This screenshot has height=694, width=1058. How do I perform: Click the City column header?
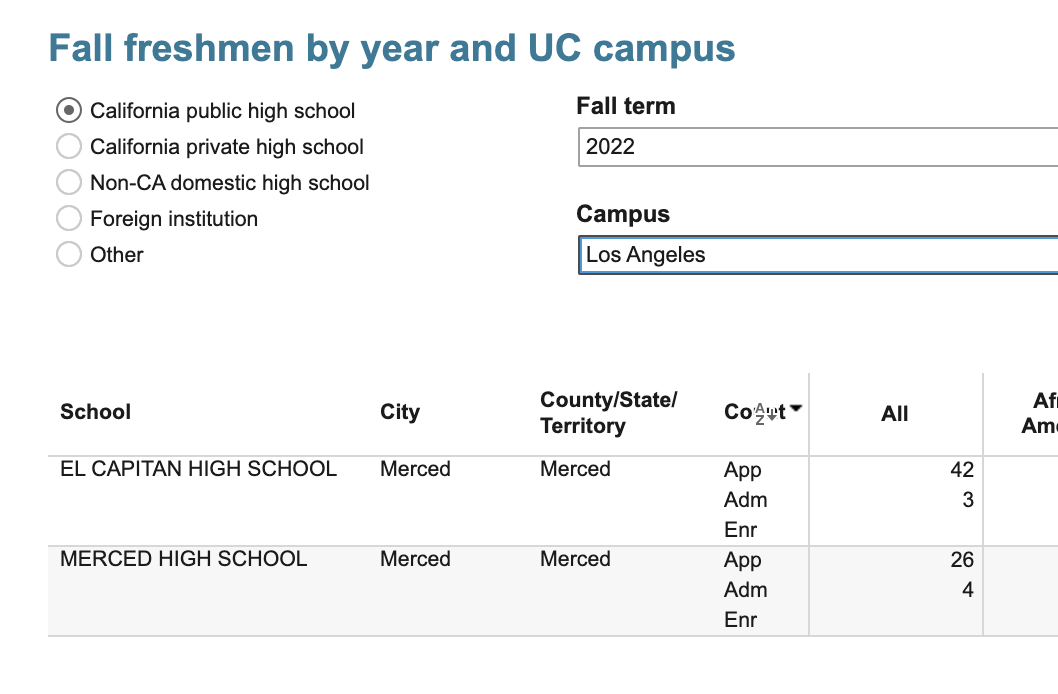tap(400, 412)
